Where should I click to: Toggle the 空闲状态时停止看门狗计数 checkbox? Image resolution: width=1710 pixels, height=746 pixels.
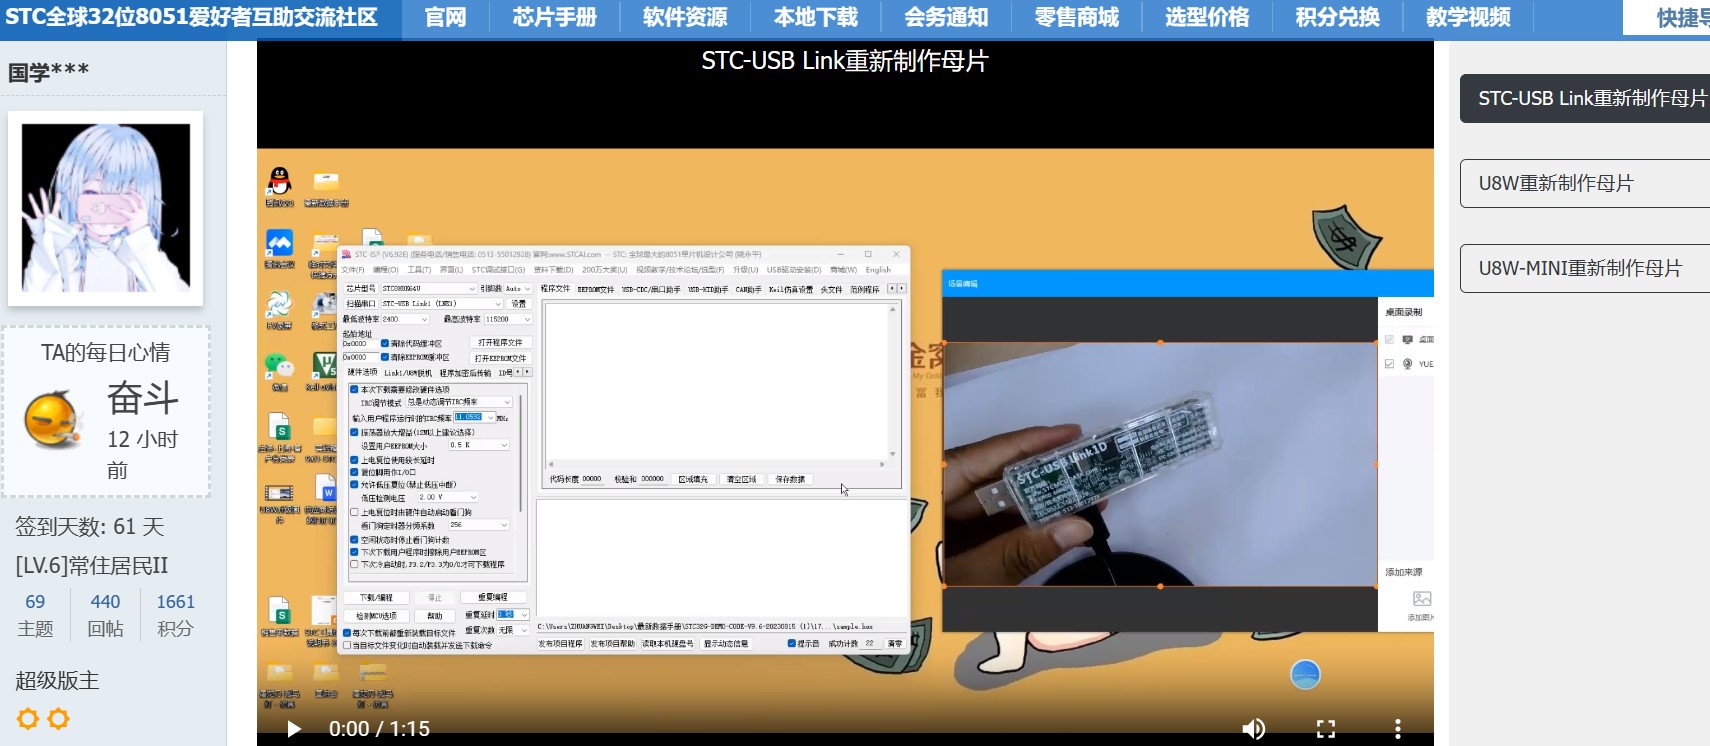click(x=354, y=540)
